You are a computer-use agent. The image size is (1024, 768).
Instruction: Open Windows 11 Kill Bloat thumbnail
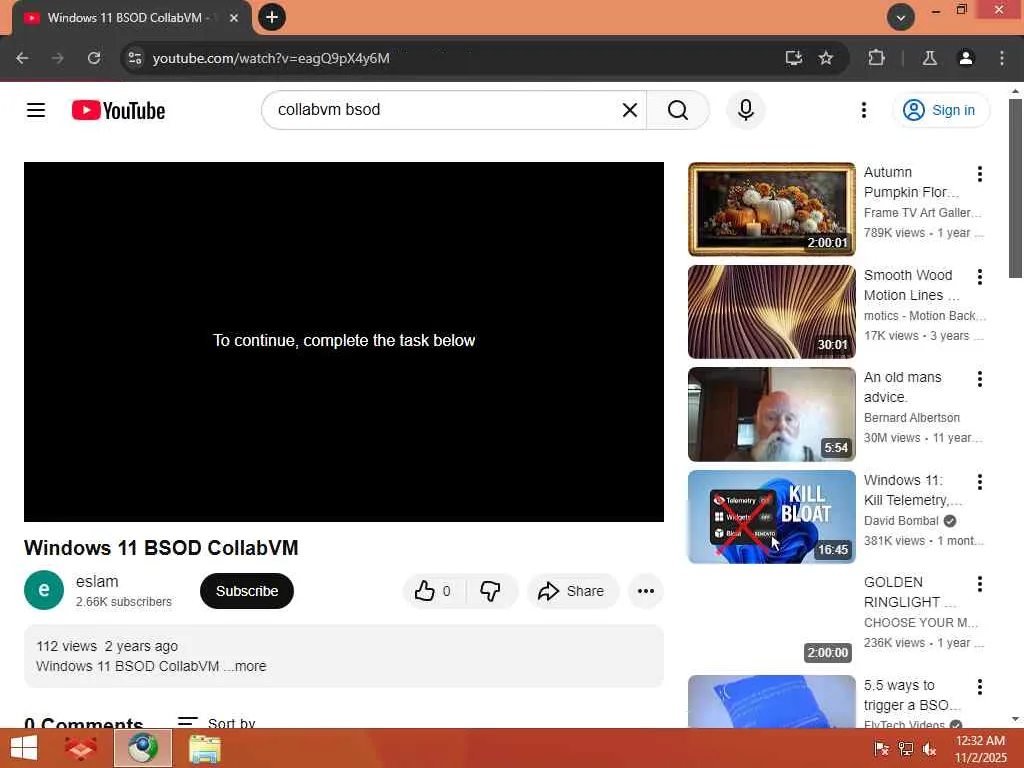point(771,517)
